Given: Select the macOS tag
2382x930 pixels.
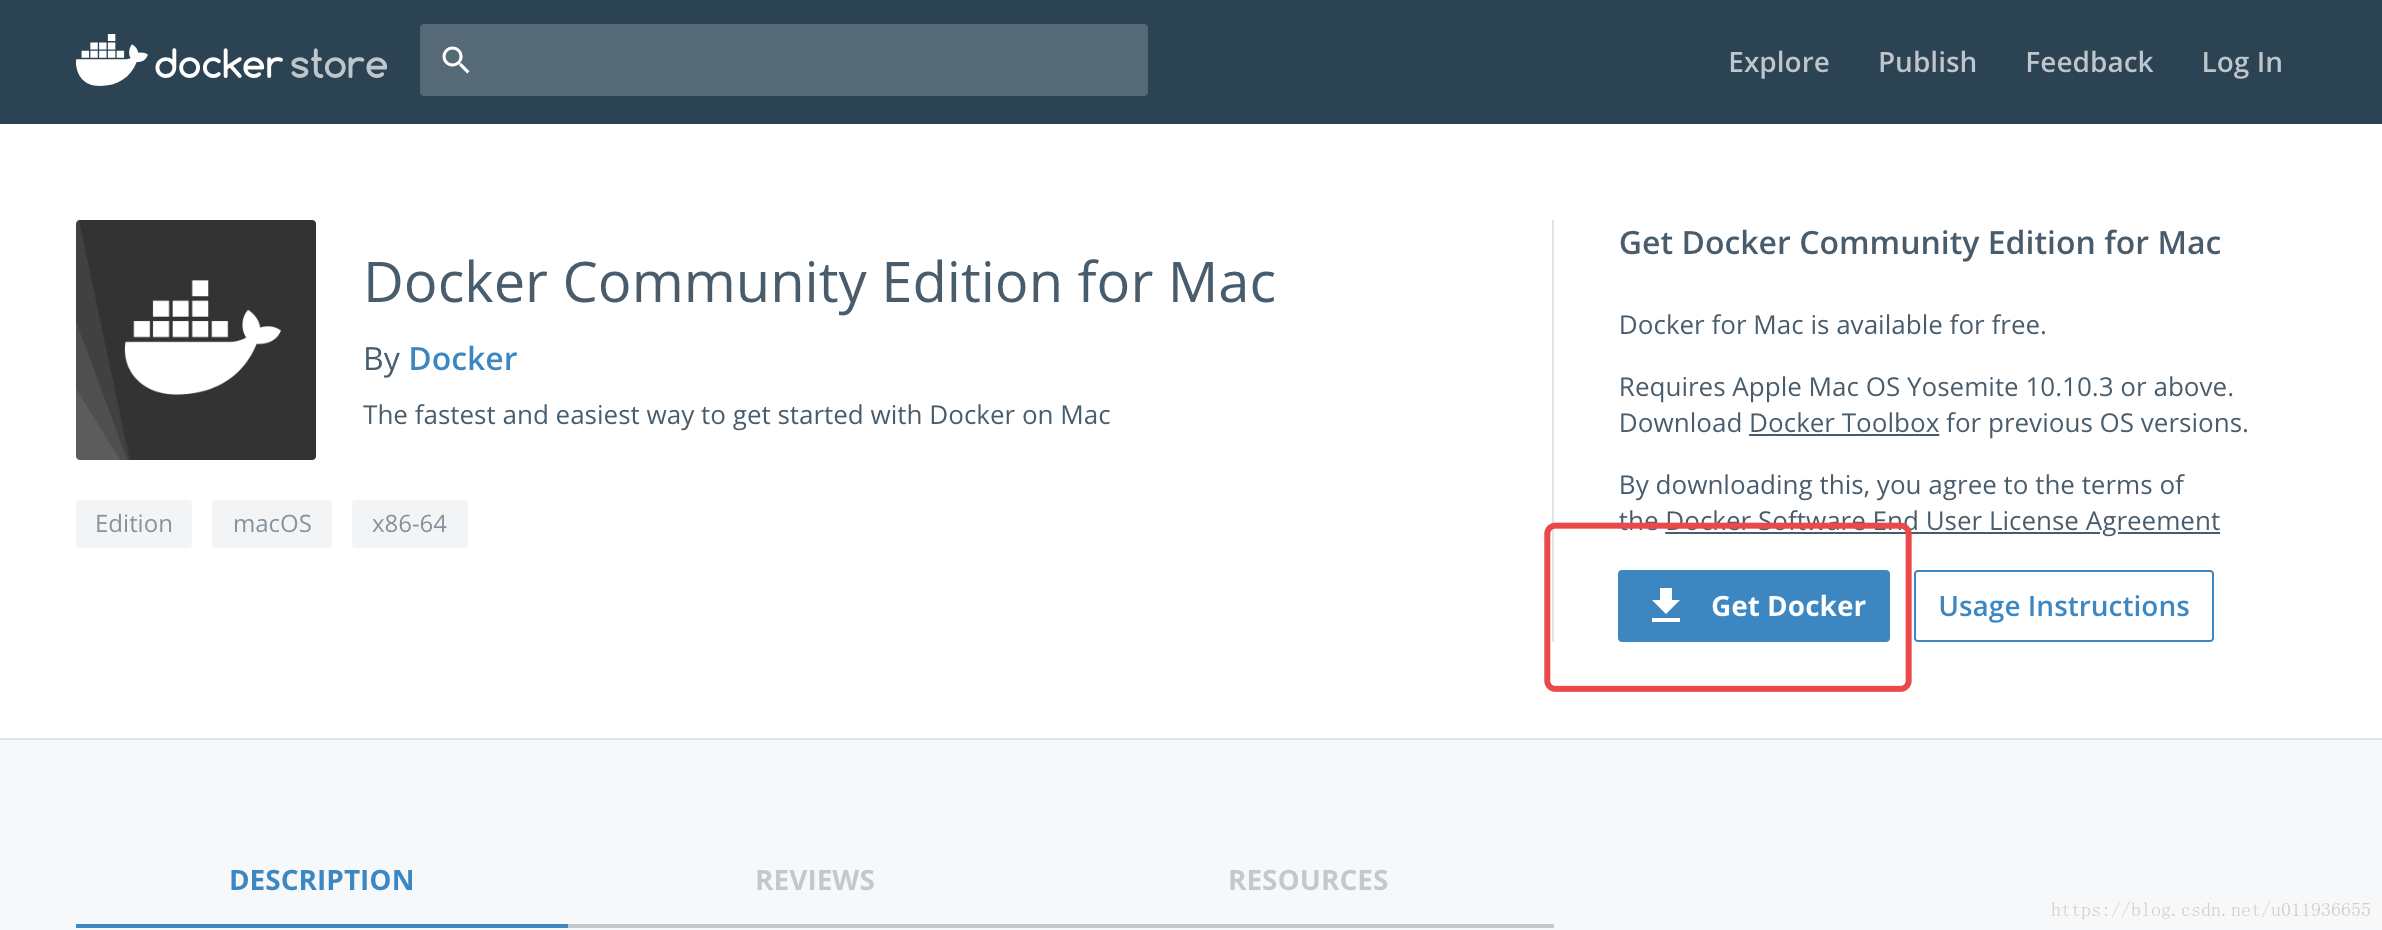Looking at the screenshot, I should [x=272, y=524].
